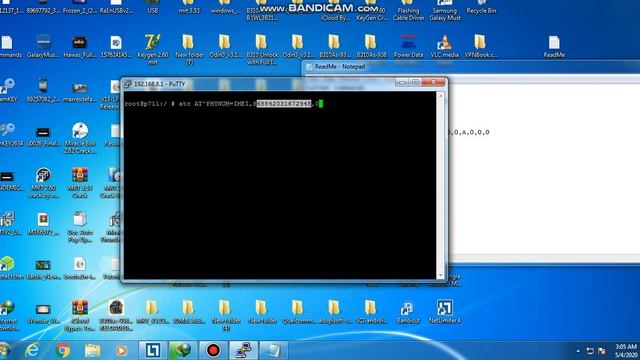Viewport: 640px width, 360px height.
Task: Open the VPNBook folder on desktop
Action: [x=481, y=47]
